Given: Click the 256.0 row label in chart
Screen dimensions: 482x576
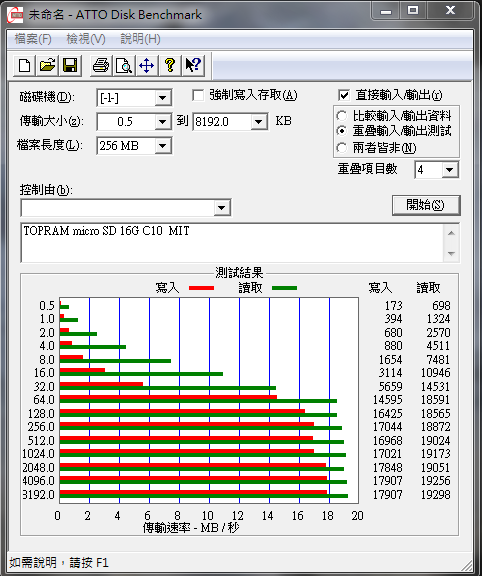Looking at the screenshot, I should [x=41, y=427].
